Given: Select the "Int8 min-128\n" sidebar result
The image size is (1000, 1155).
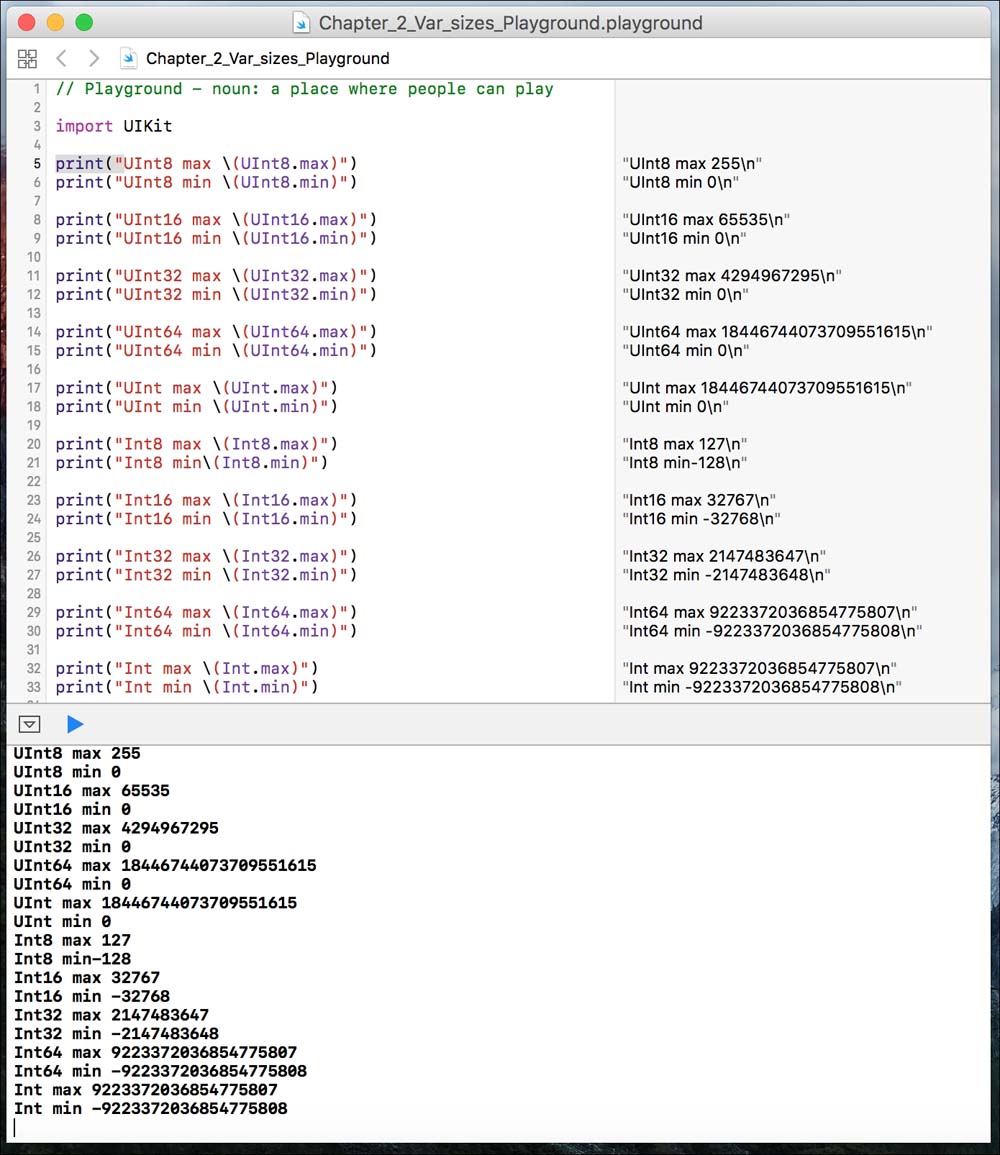Looking at the screenshot, I should point(685,463).
